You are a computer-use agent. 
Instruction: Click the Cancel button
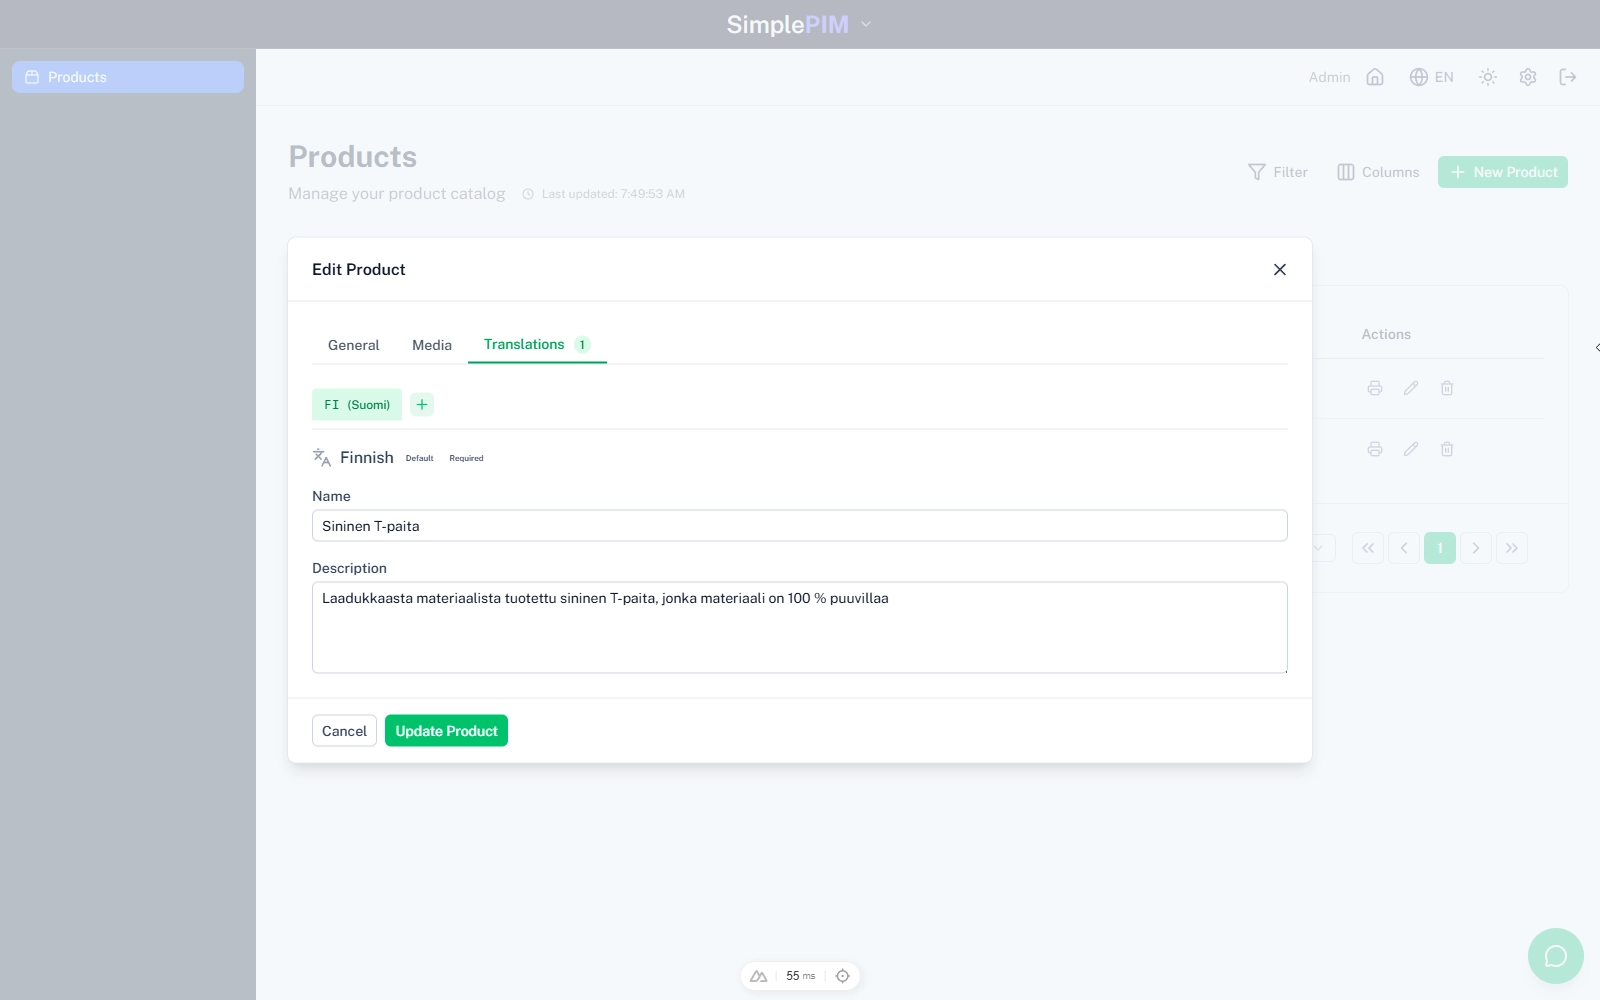click(344, 731)
